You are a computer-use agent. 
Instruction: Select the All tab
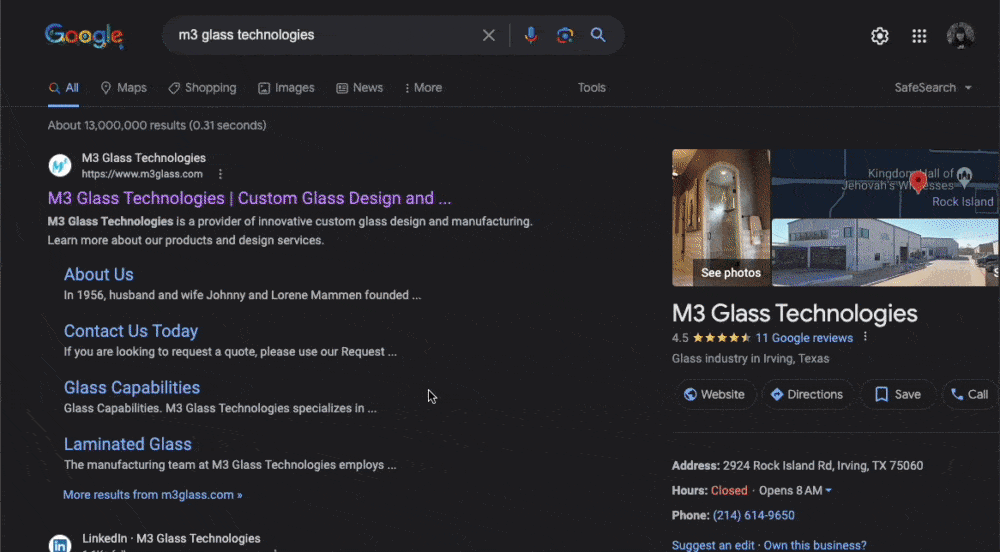click(x=64, y=88)
